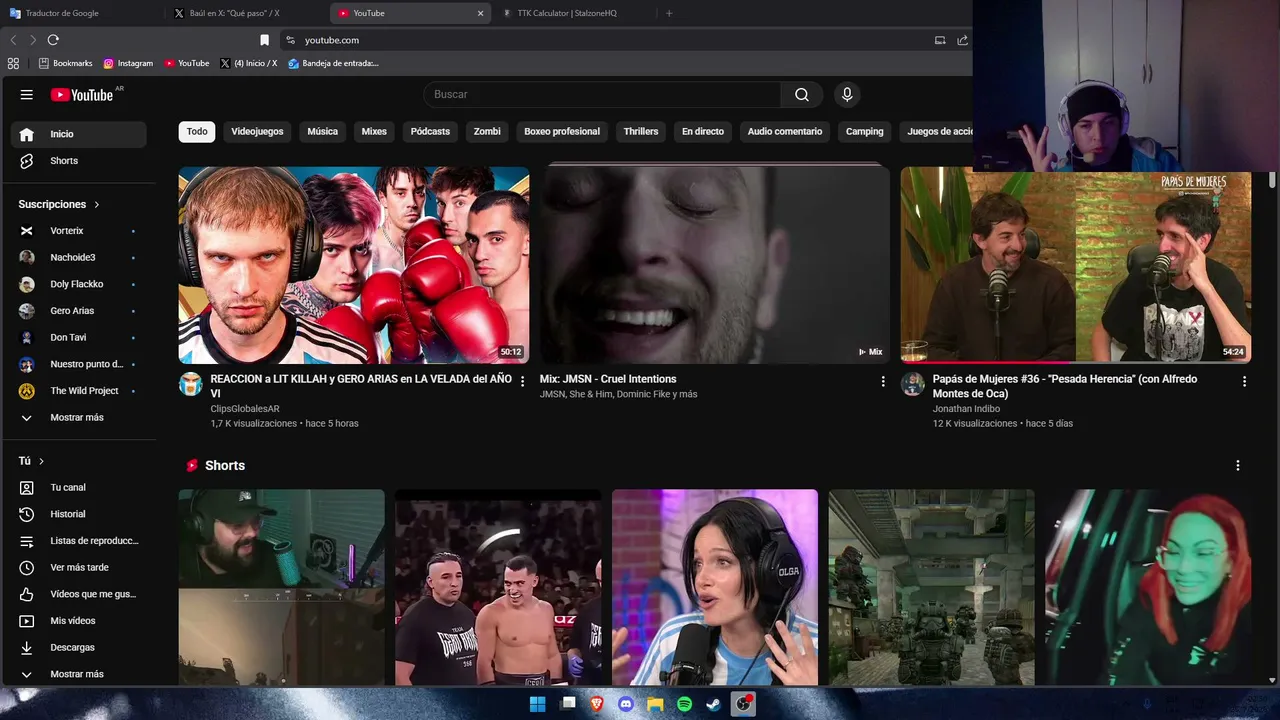This screenshot has height=720, width=1280.
Task: Open the YouTube guide hamburger menu
Action: click(x=27, y=95)
